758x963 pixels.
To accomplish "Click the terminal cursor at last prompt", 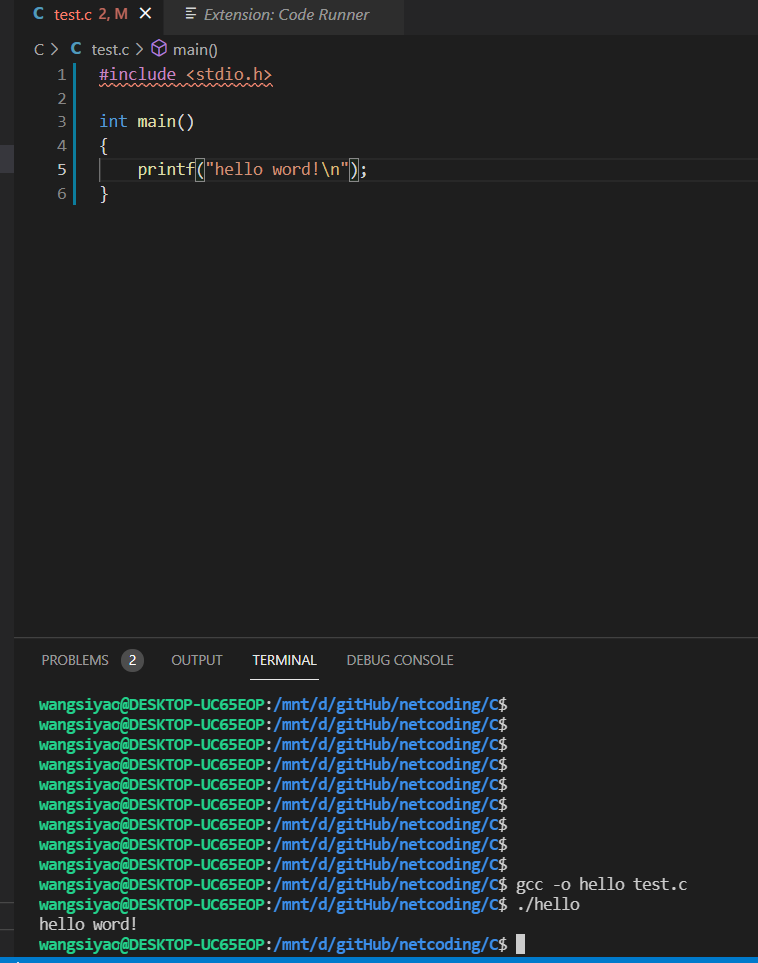I will click(x=520, y=944).
